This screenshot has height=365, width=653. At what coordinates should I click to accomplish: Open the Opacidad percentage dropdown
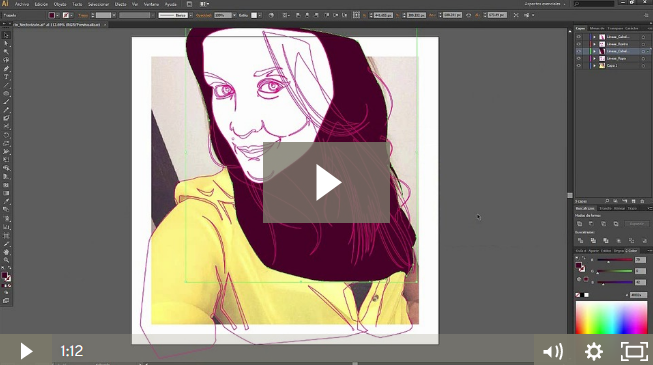(234, 15)
